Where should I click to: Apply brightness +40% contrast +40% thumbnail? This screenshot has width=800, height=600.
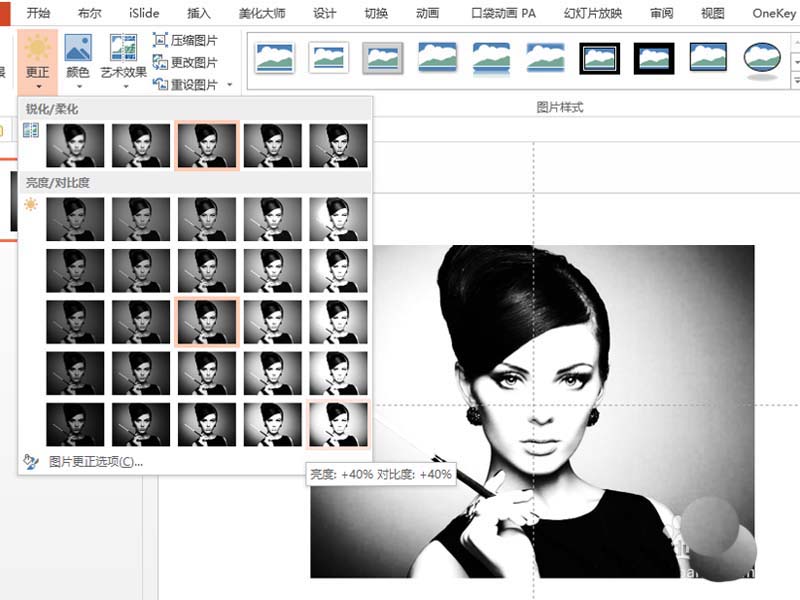(338, 424)
